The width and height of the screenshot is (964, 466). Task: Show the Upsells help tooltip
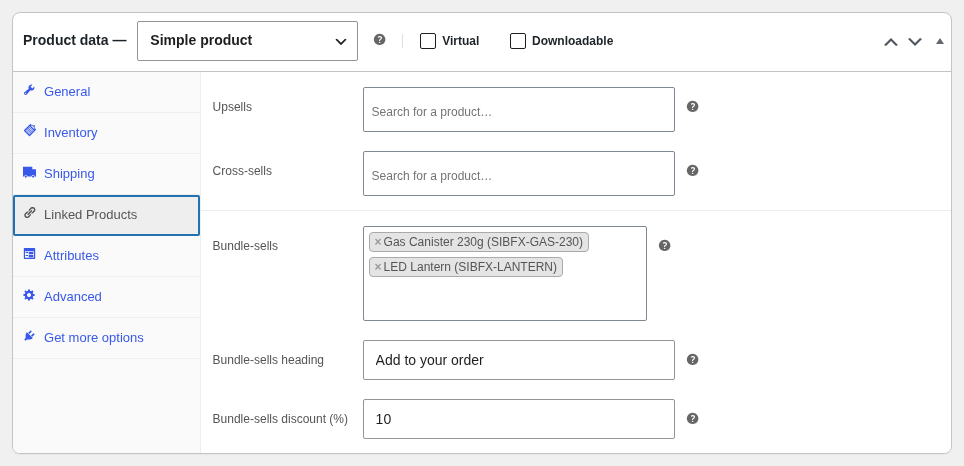coord(692,106)
